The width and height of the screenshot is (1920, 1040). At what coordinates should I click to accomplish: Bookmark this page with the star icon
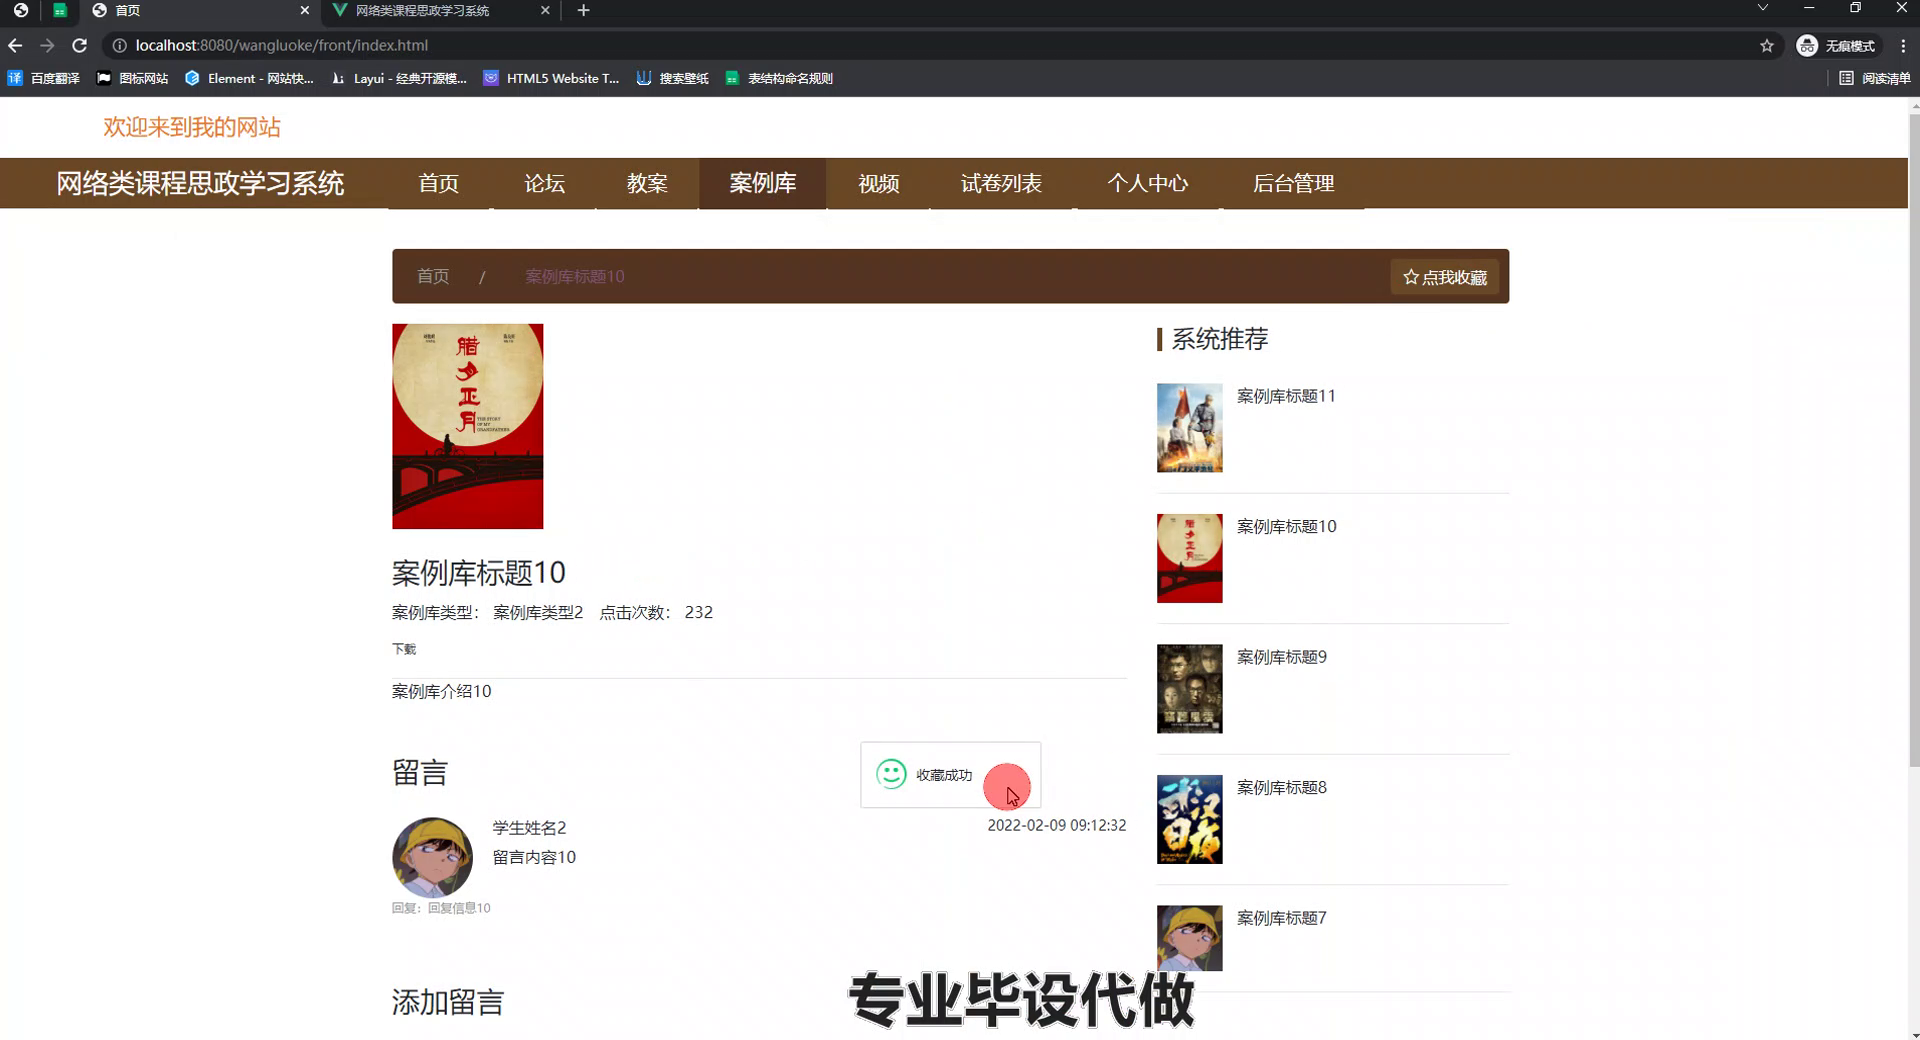(1767, 45)
